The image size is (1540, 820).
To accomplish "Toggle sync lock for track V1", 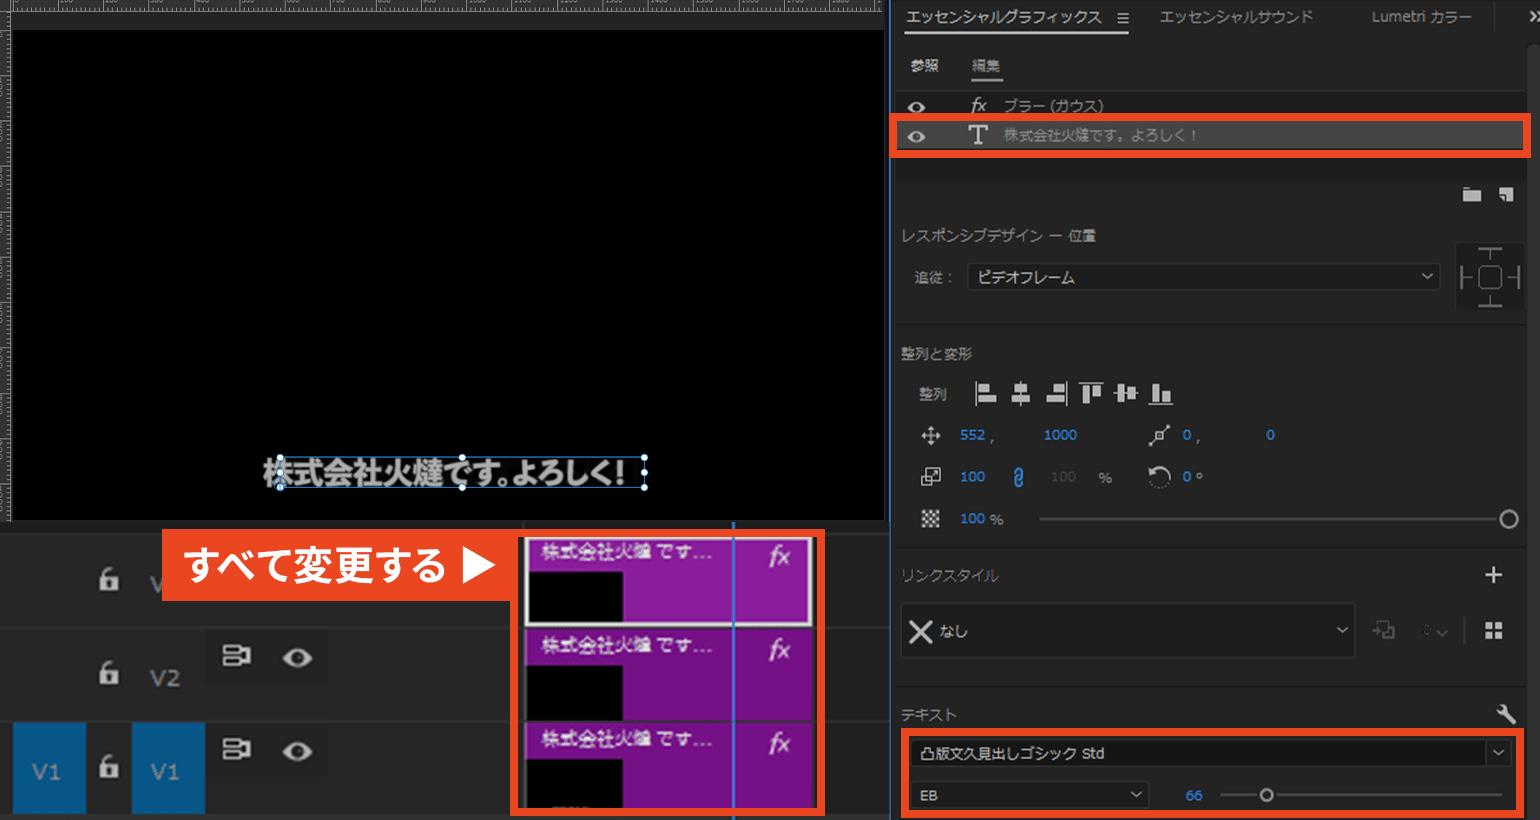I will click(x=236, y=750).
